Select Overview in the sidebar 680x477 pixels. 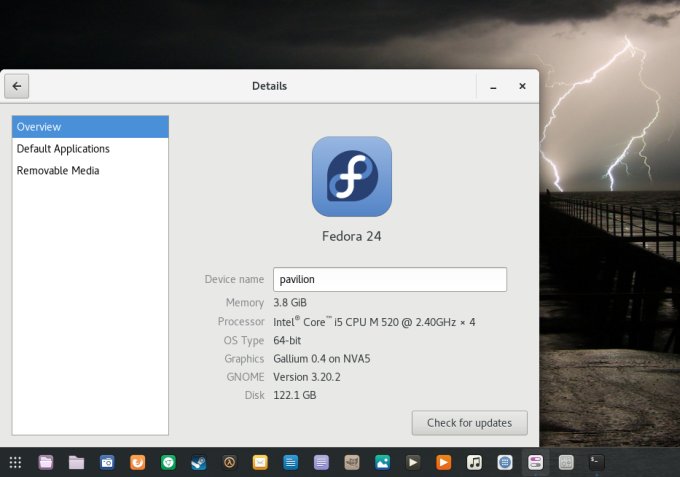pyautogui.click(x=90, y=127)
